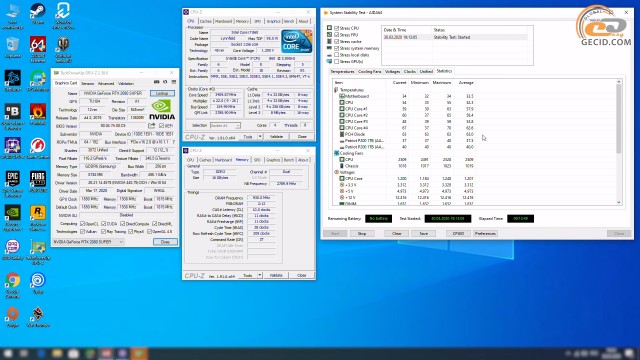Click scroll-down arrow in AIDA64 statistics list
The width and height of the screenshot is (640, 360).
pos(619,202)
